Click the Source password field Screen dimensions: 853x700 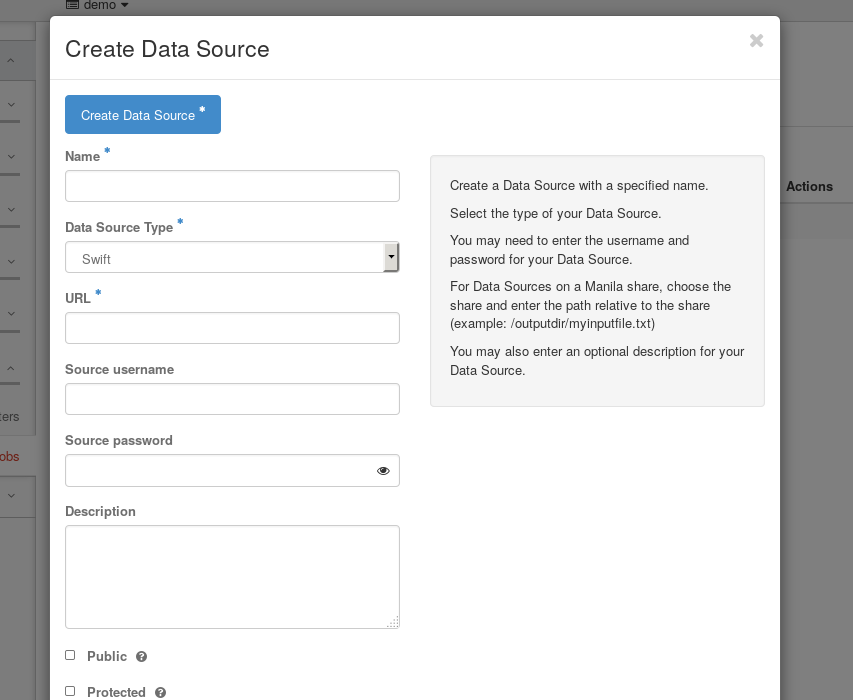click(x=232, y=470)
